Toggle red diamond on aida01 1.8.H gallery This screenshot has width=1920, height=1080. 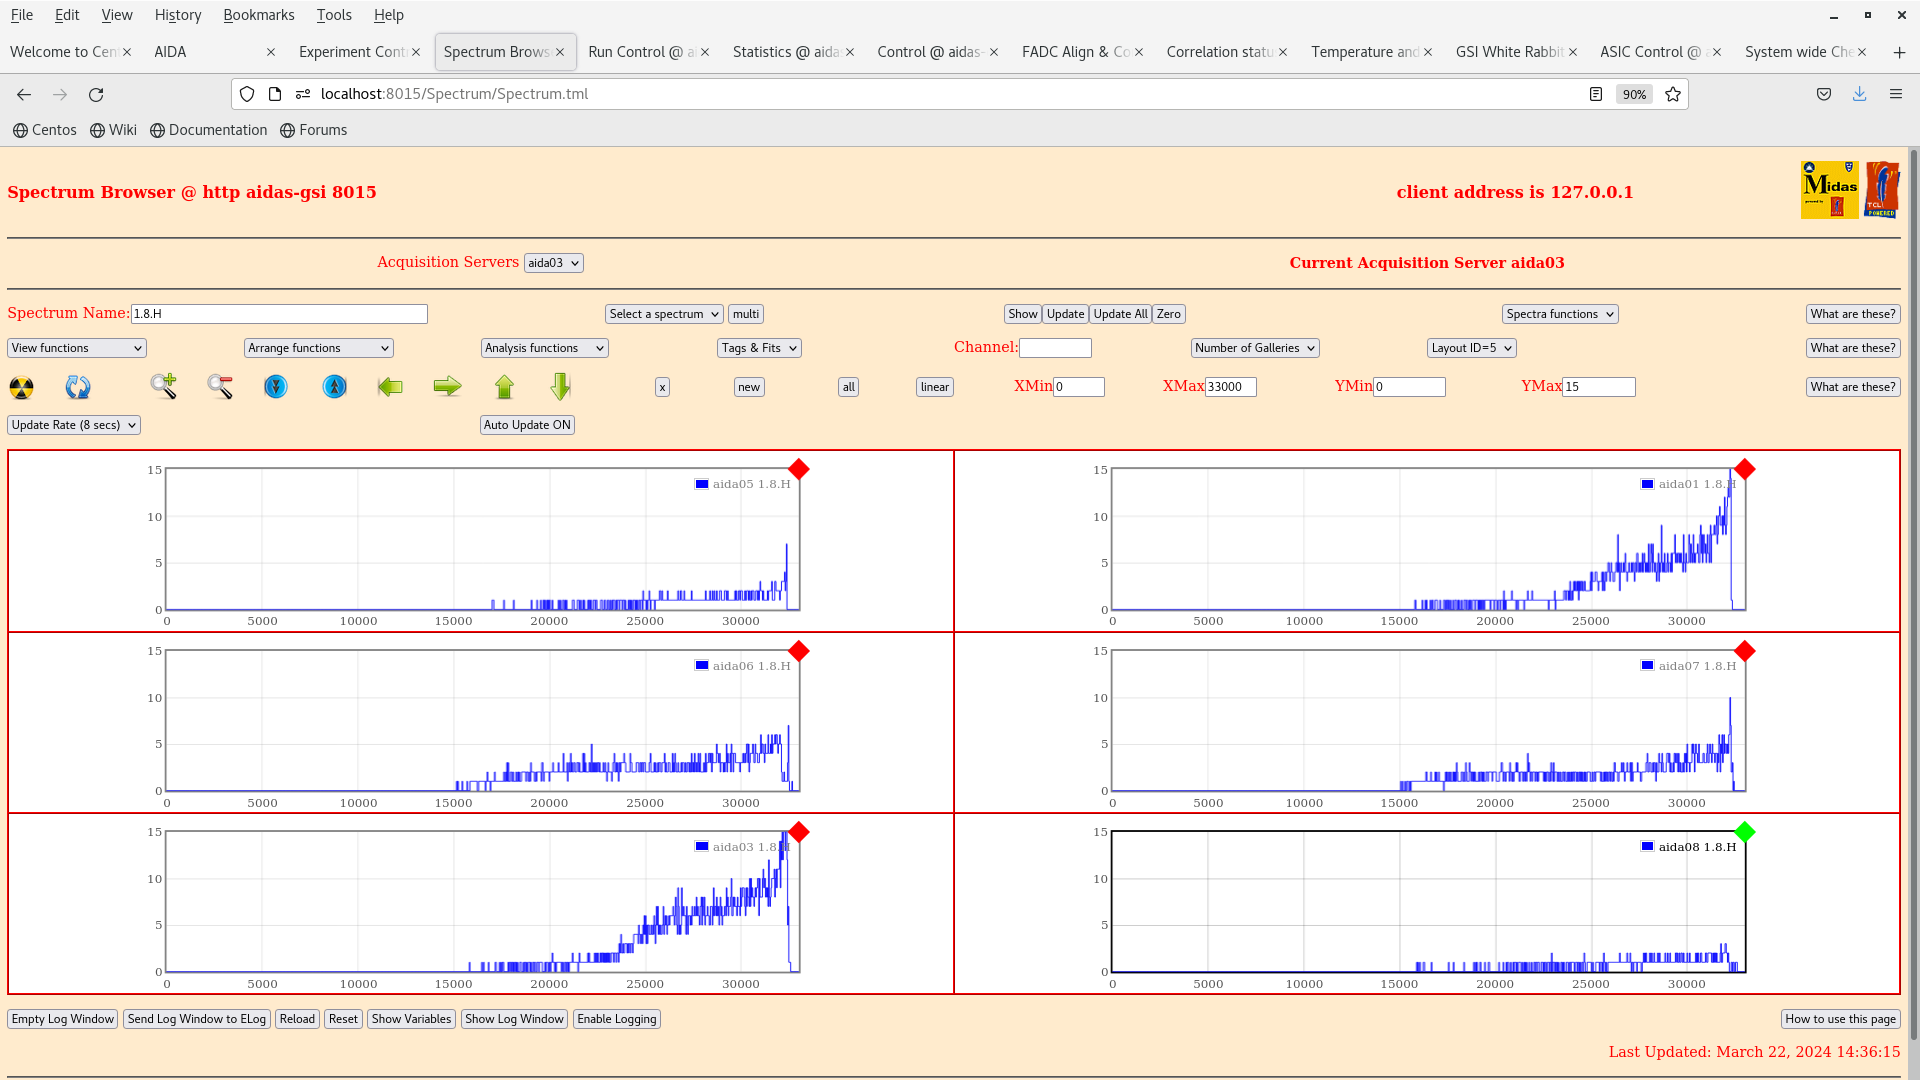[x=1744, y=469]
